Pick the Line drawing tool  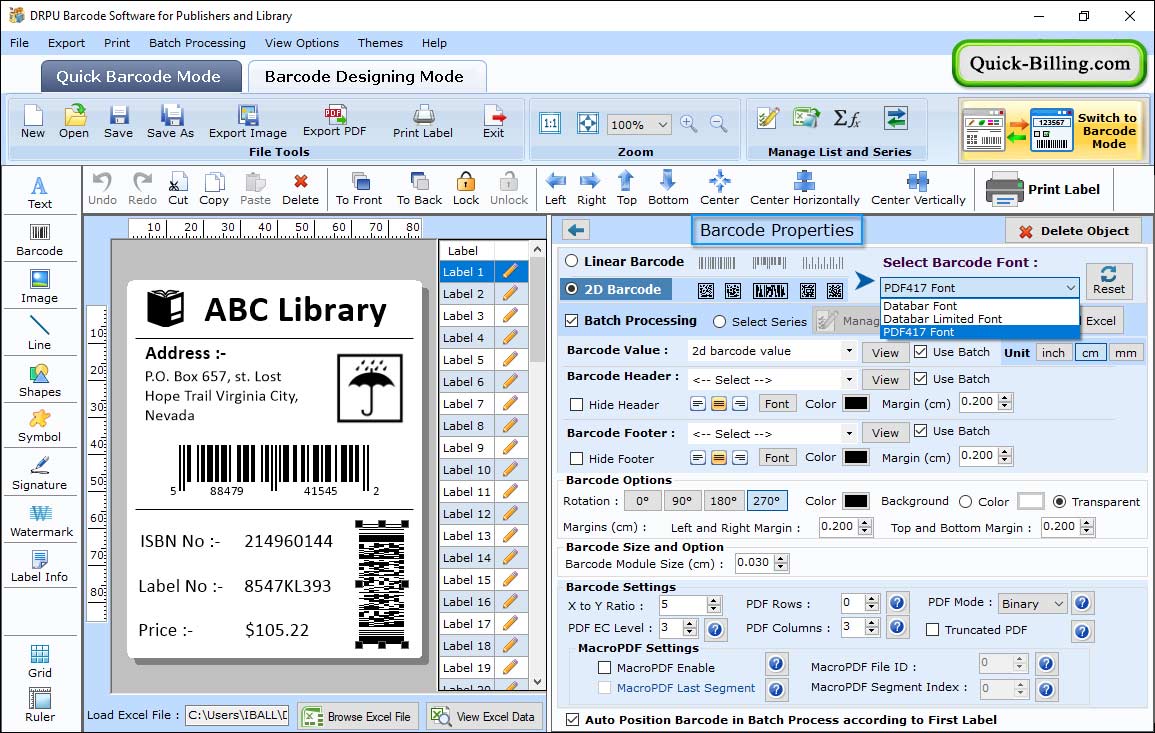(x=40, y=333)
